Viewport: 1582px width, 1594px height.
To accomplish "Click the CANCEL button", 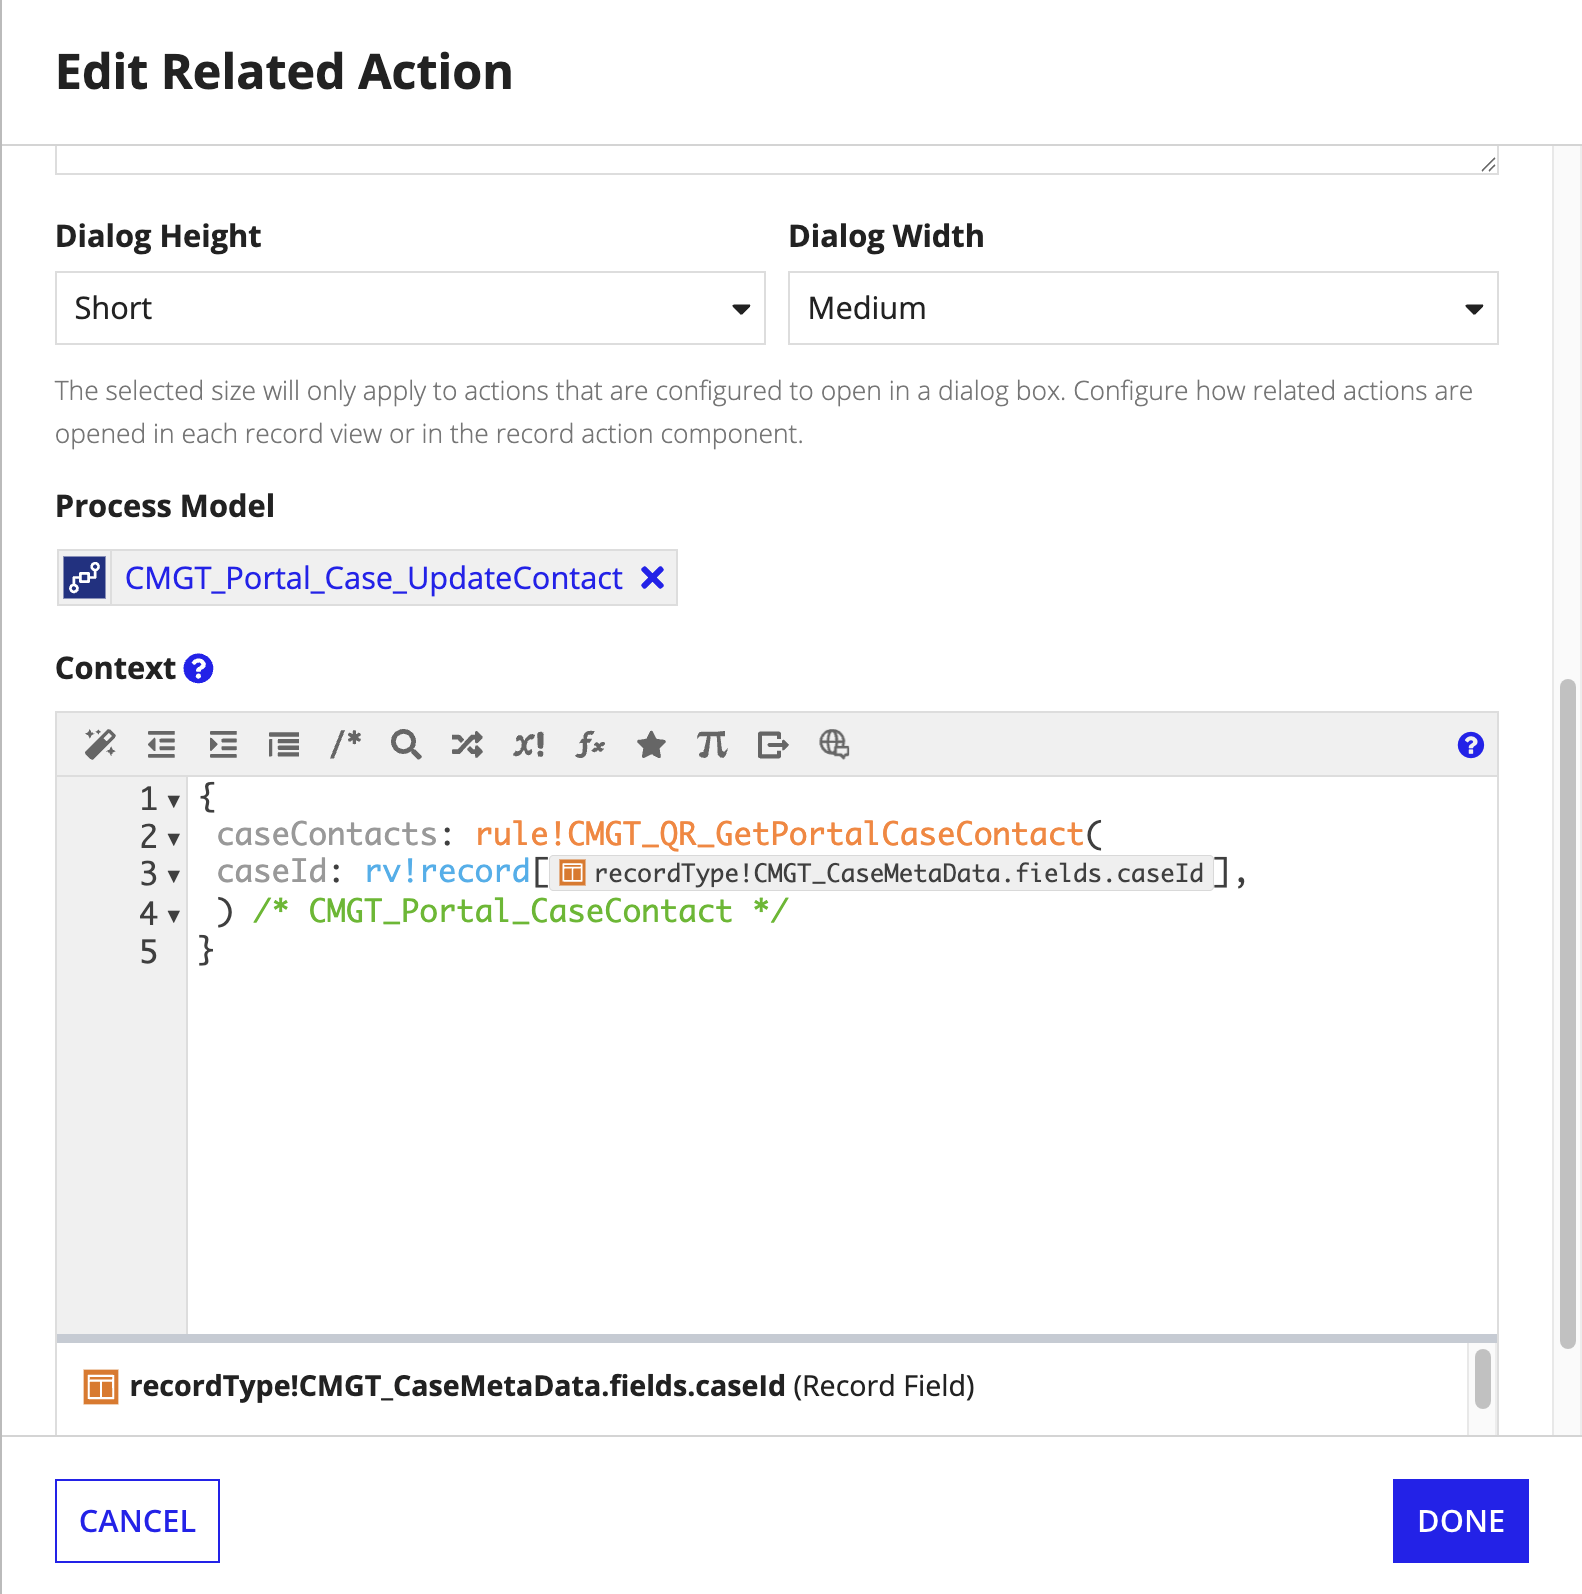I will point(137,1521).
